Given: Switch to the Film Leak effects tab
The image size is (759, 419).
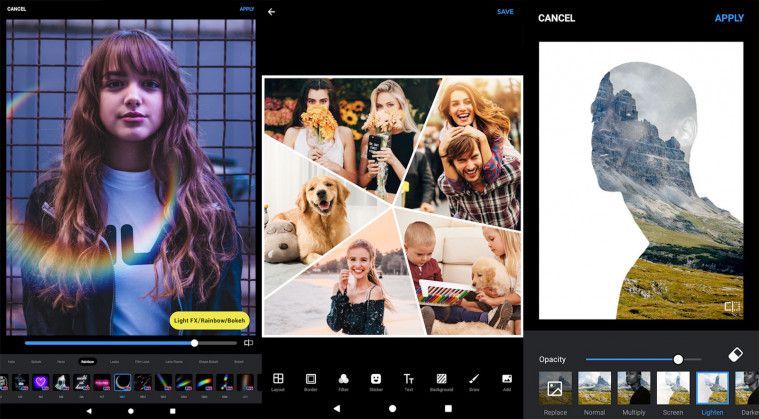Looking at the screenshot, I should click(x=142, y=361).
